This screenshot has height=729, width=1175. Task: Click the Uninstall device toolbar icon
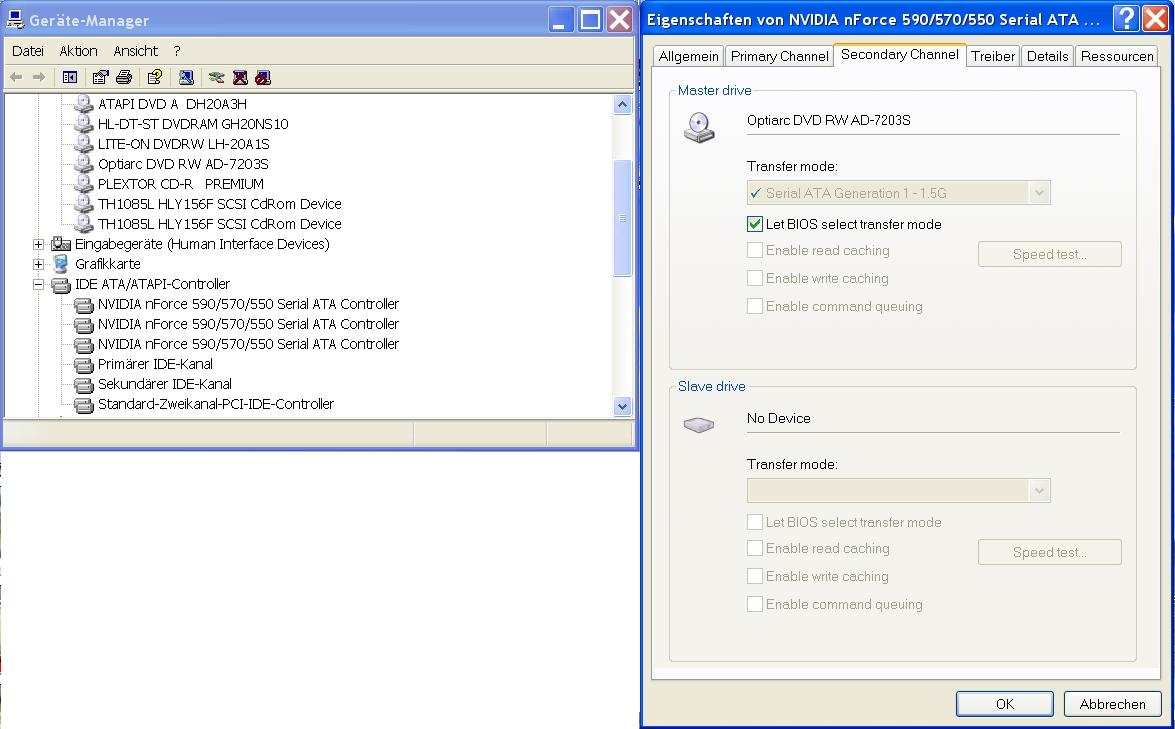240,77
